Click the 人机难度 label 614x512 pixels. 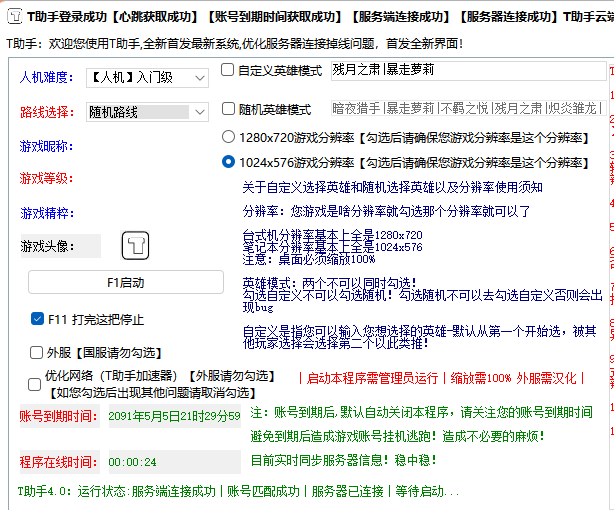[x=46, y=77]
